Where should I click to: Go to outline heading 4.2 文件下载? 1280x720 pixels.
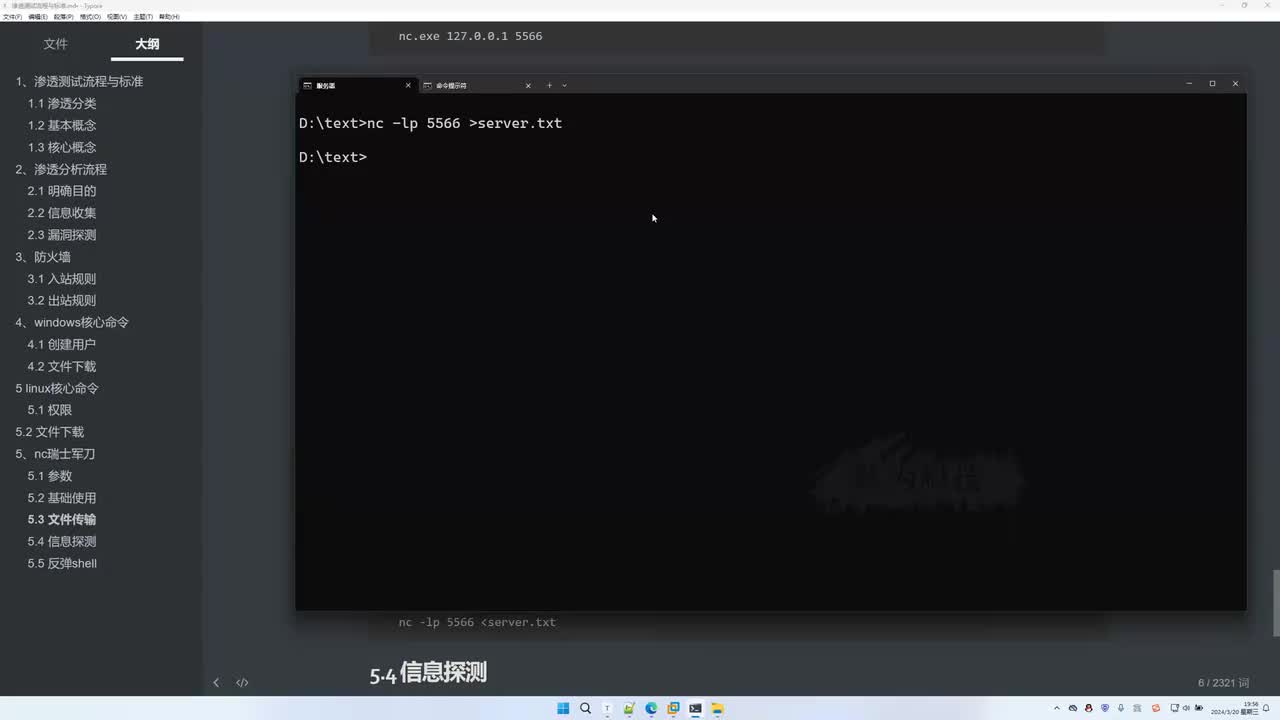click(x=62, y=367)
